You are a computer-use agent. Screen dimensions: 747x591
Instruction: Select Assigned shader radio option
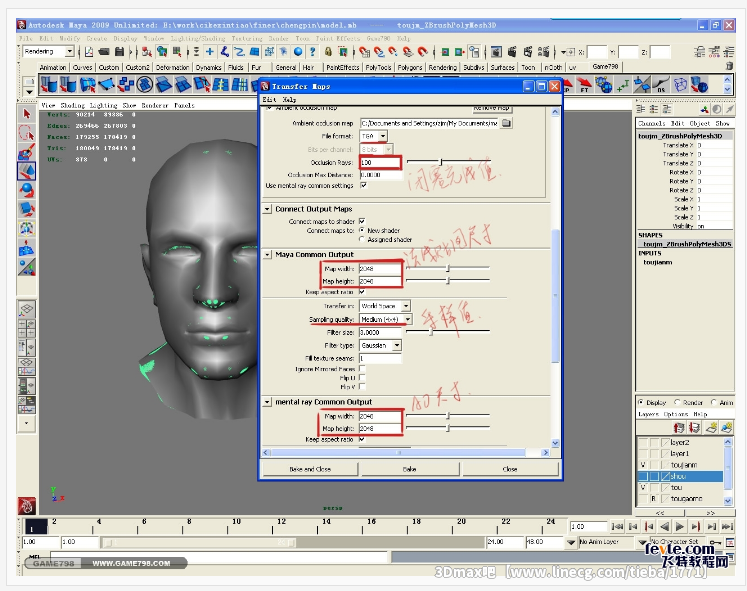(x=362, y=239)
